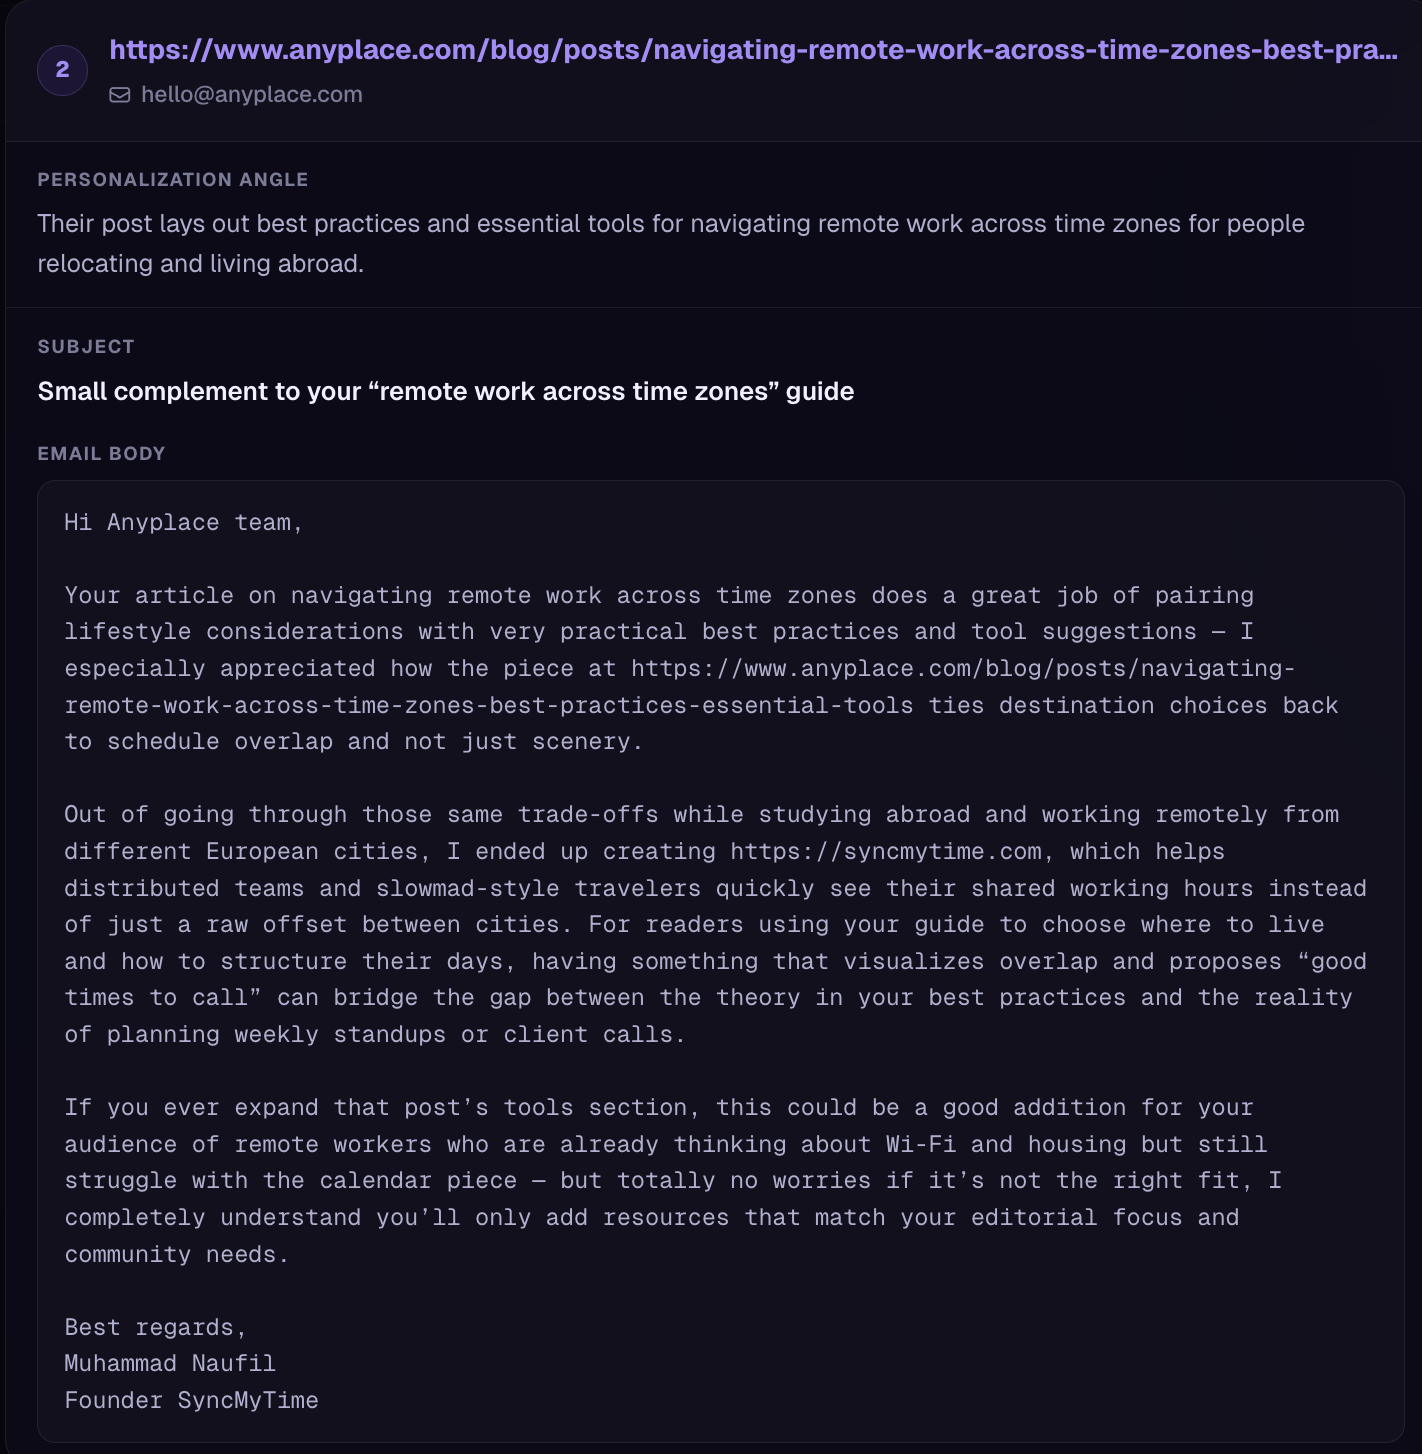Click the syncmytime.com URL in the email
The image size is (1422, 1454).
click(886, 852)
